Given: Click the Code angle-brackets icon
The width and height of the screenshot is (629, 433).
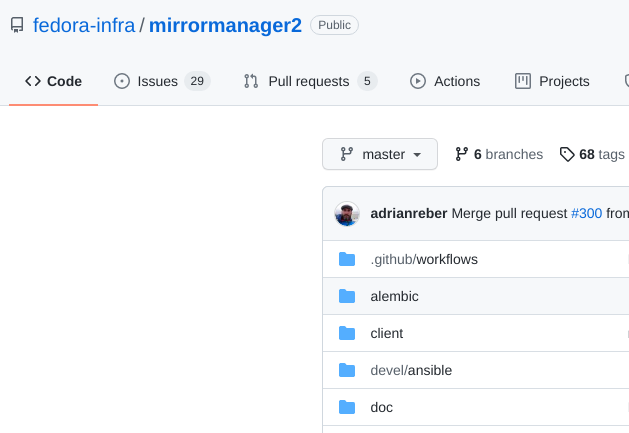Looking at the screenshot, I should point(33,81).
